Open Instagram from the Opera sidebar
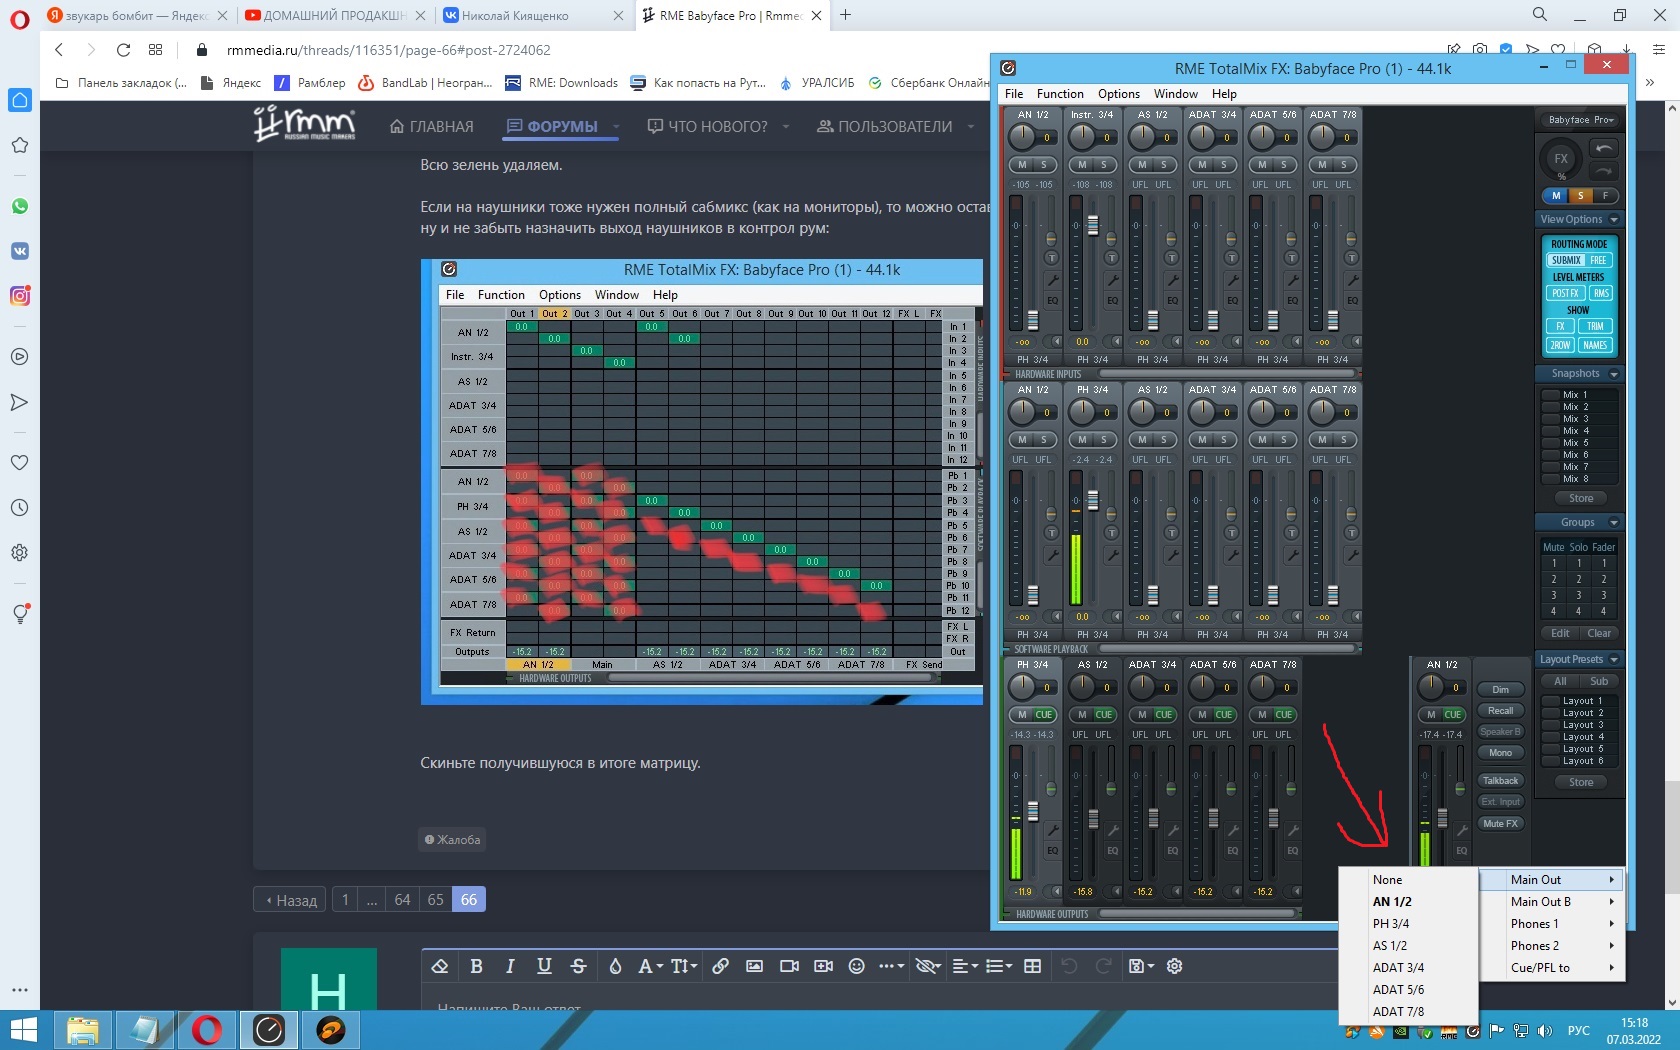The height and width of the screenshot is (1050, 1680). point(20,296)
